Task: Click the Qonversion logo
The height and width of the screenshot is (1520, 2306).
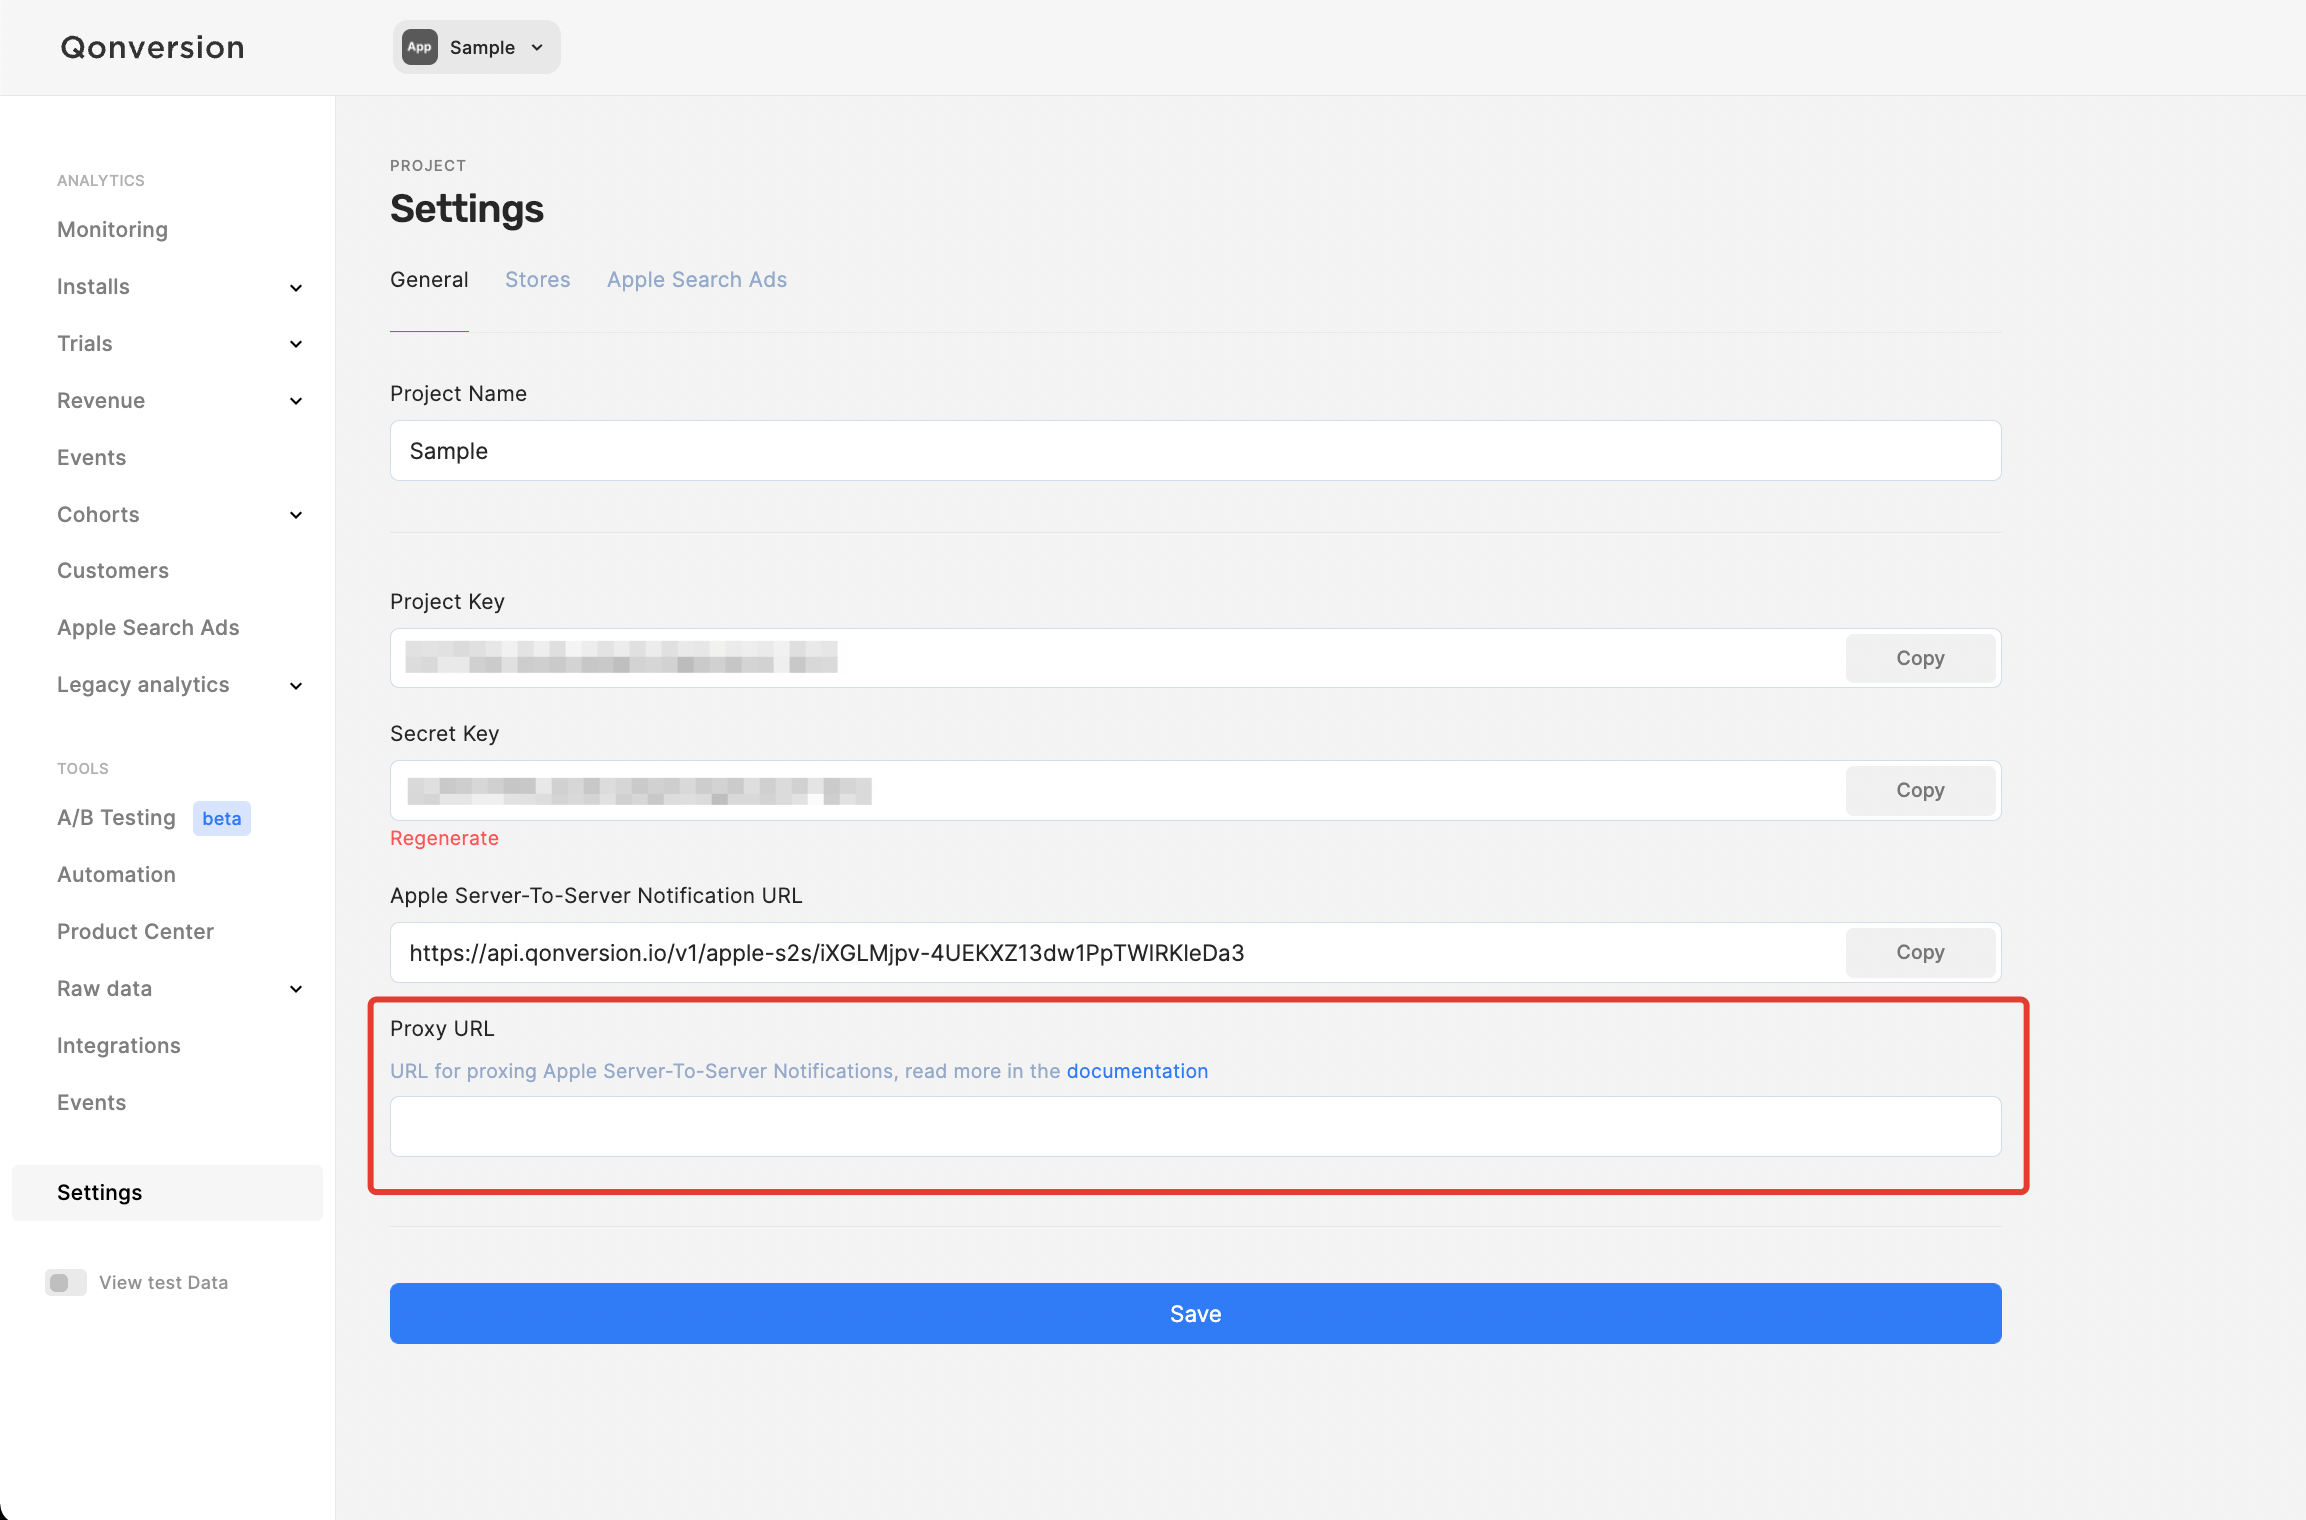Action: tap(152, 47)
